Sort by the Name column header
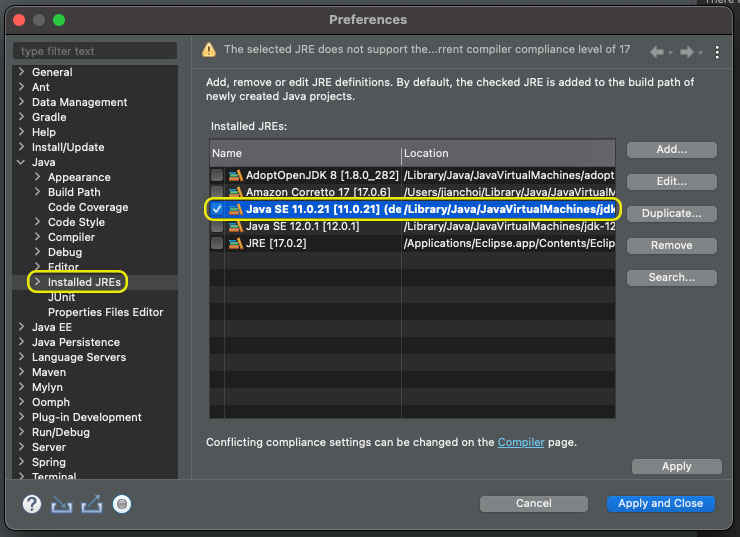740x537 pixels. (305, 153)
